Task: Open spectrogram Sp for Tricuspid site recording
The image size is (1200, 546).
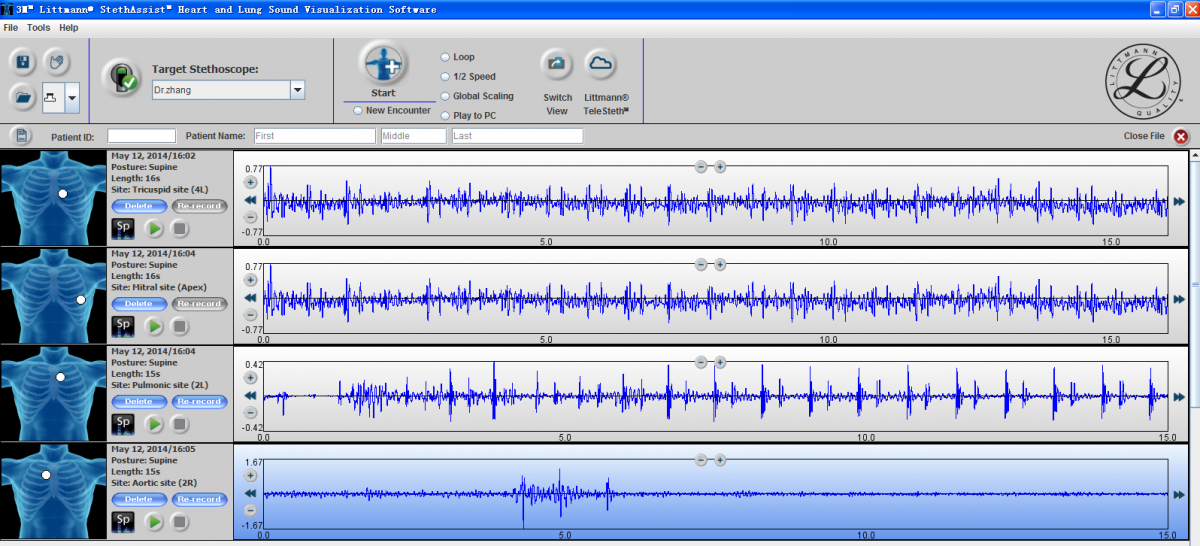Action: [x=122, y=228]
